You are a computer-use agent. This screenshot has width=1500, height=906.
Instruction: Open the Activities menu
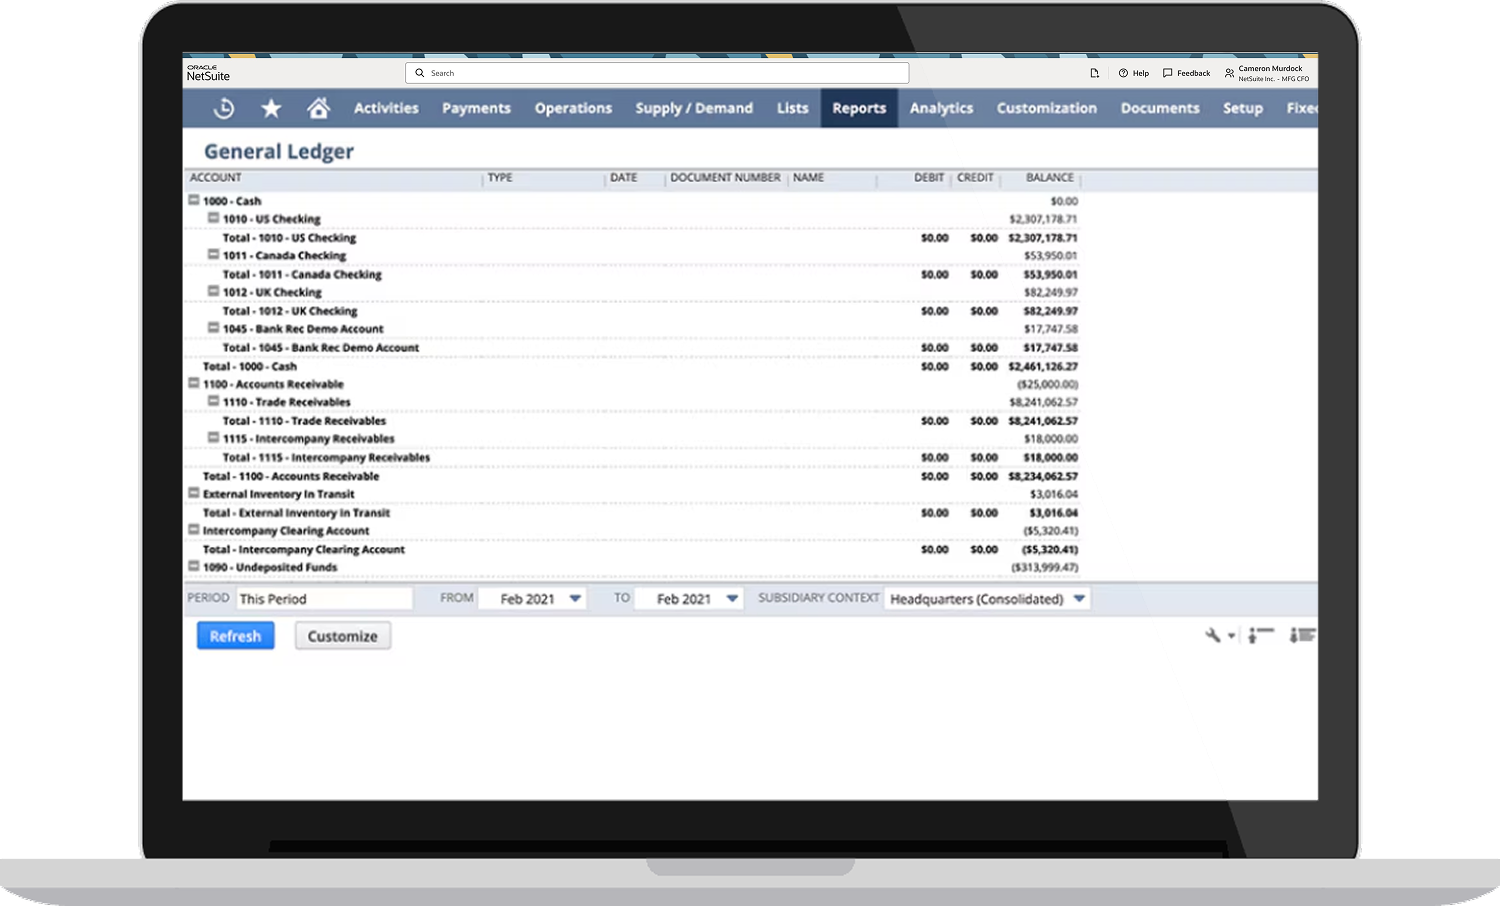(x=386, y=108)
